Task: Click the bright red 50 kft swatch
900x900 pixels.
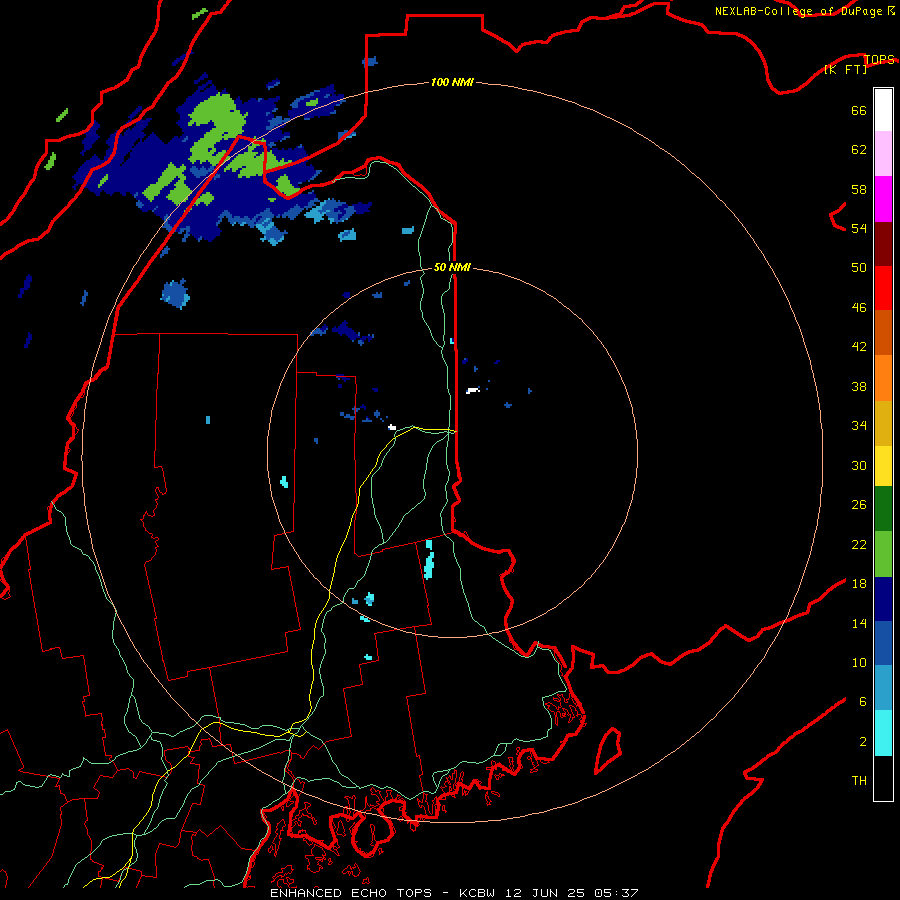Action: [x=883, y=288]
